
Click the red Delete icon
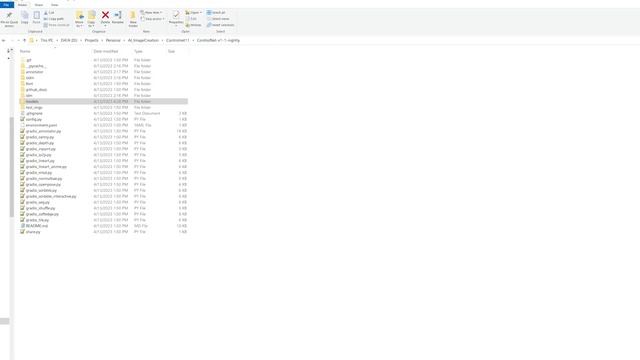[105, 15]
